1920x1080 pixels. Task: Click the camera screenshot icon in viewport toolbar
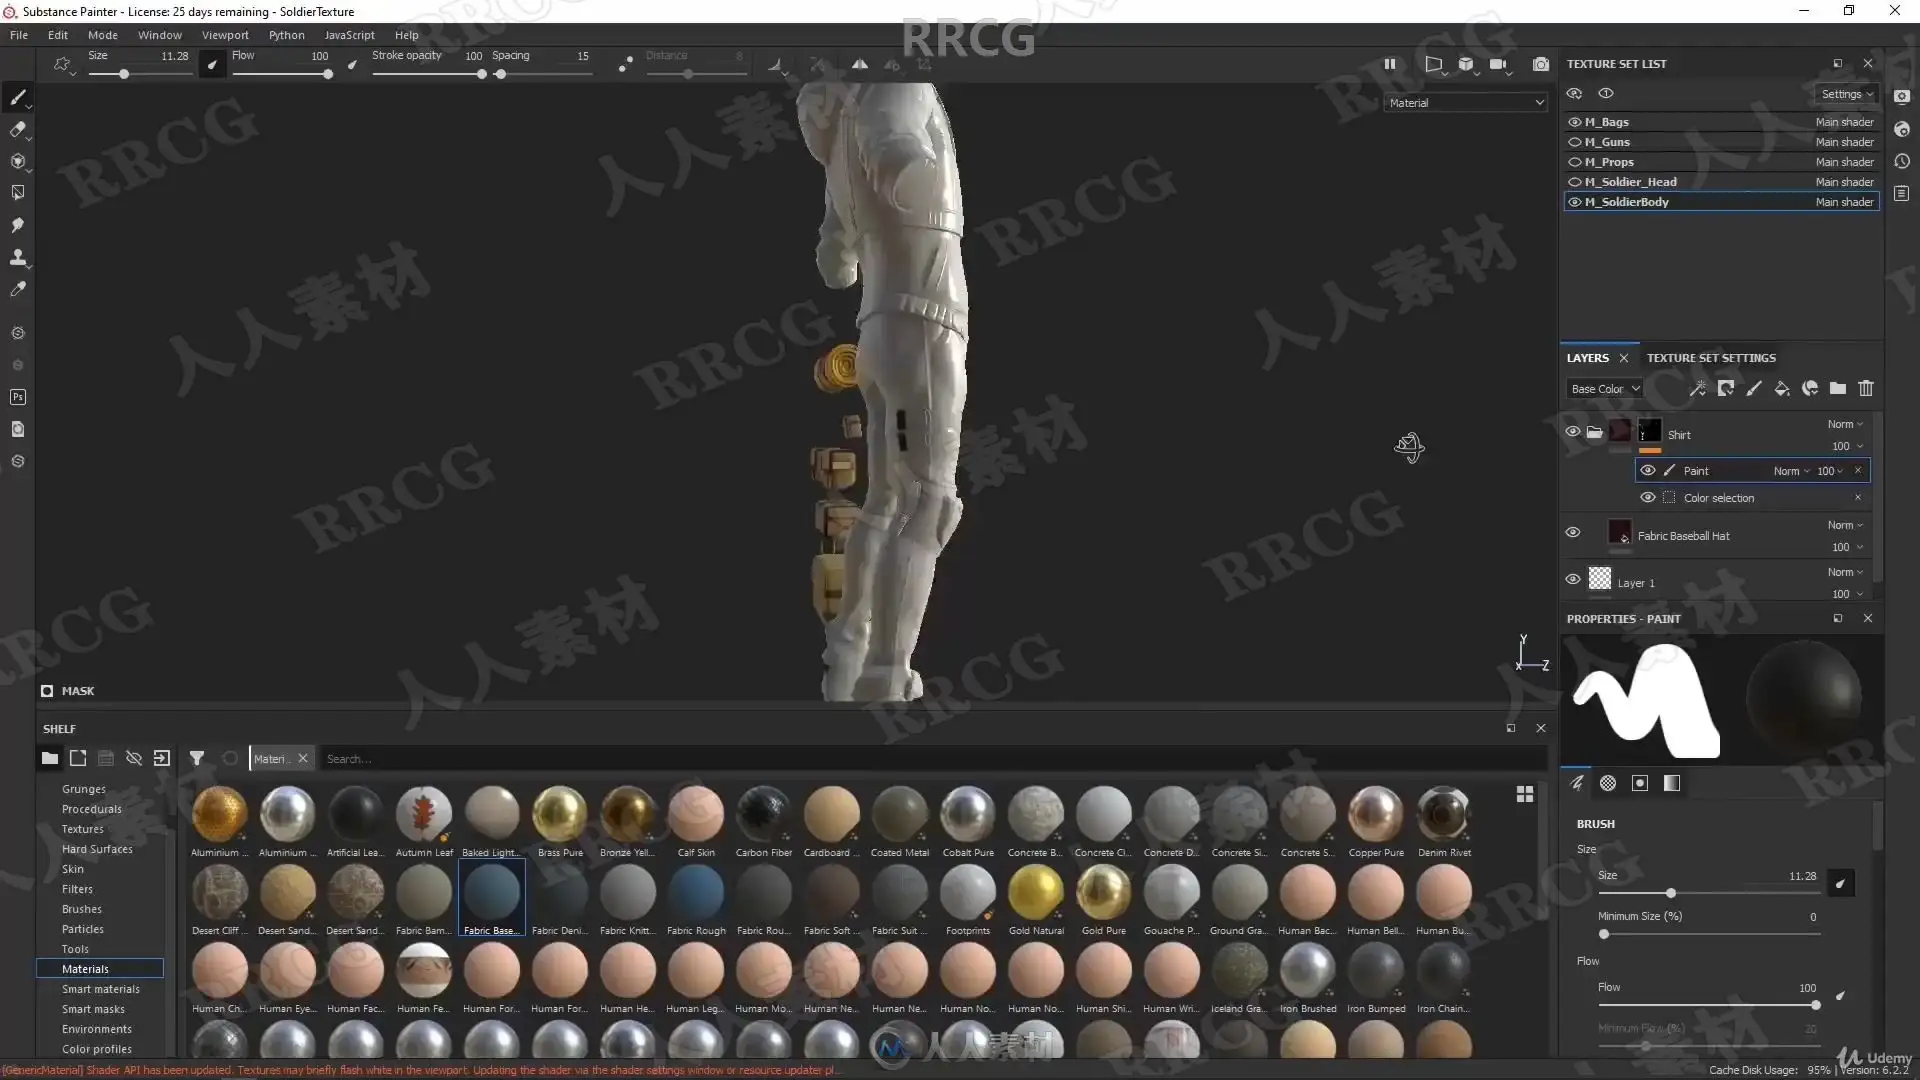pos(1540,64)
